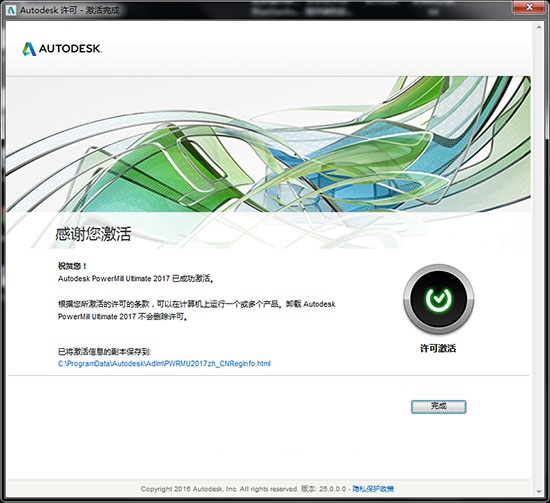Viewport: 550px width, 503px height.
Task: Click the vertical scrollbar track
Action: tap(539, 260)
